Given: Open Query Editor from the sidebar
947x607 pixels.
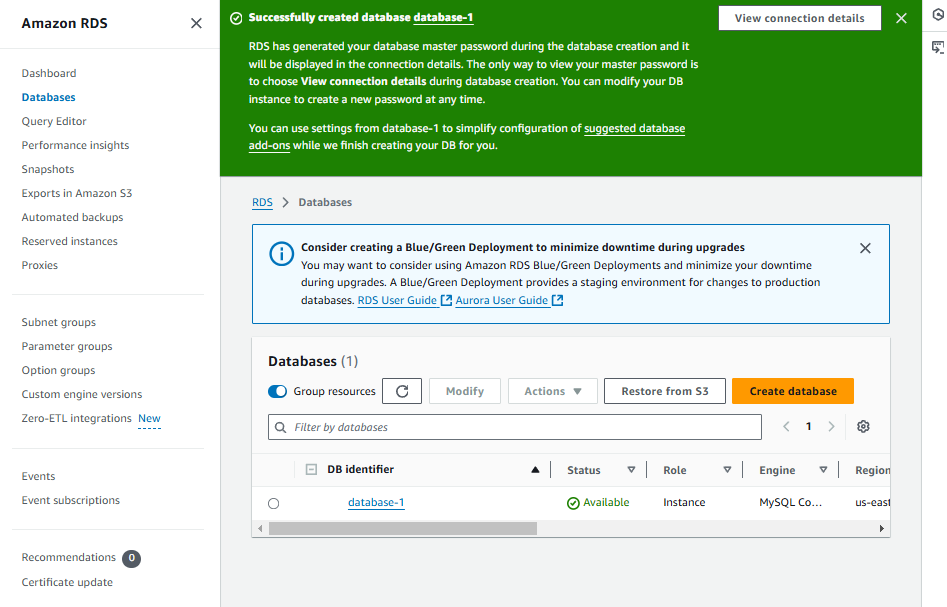Looking at the screenshot, I should pos(56,121).
